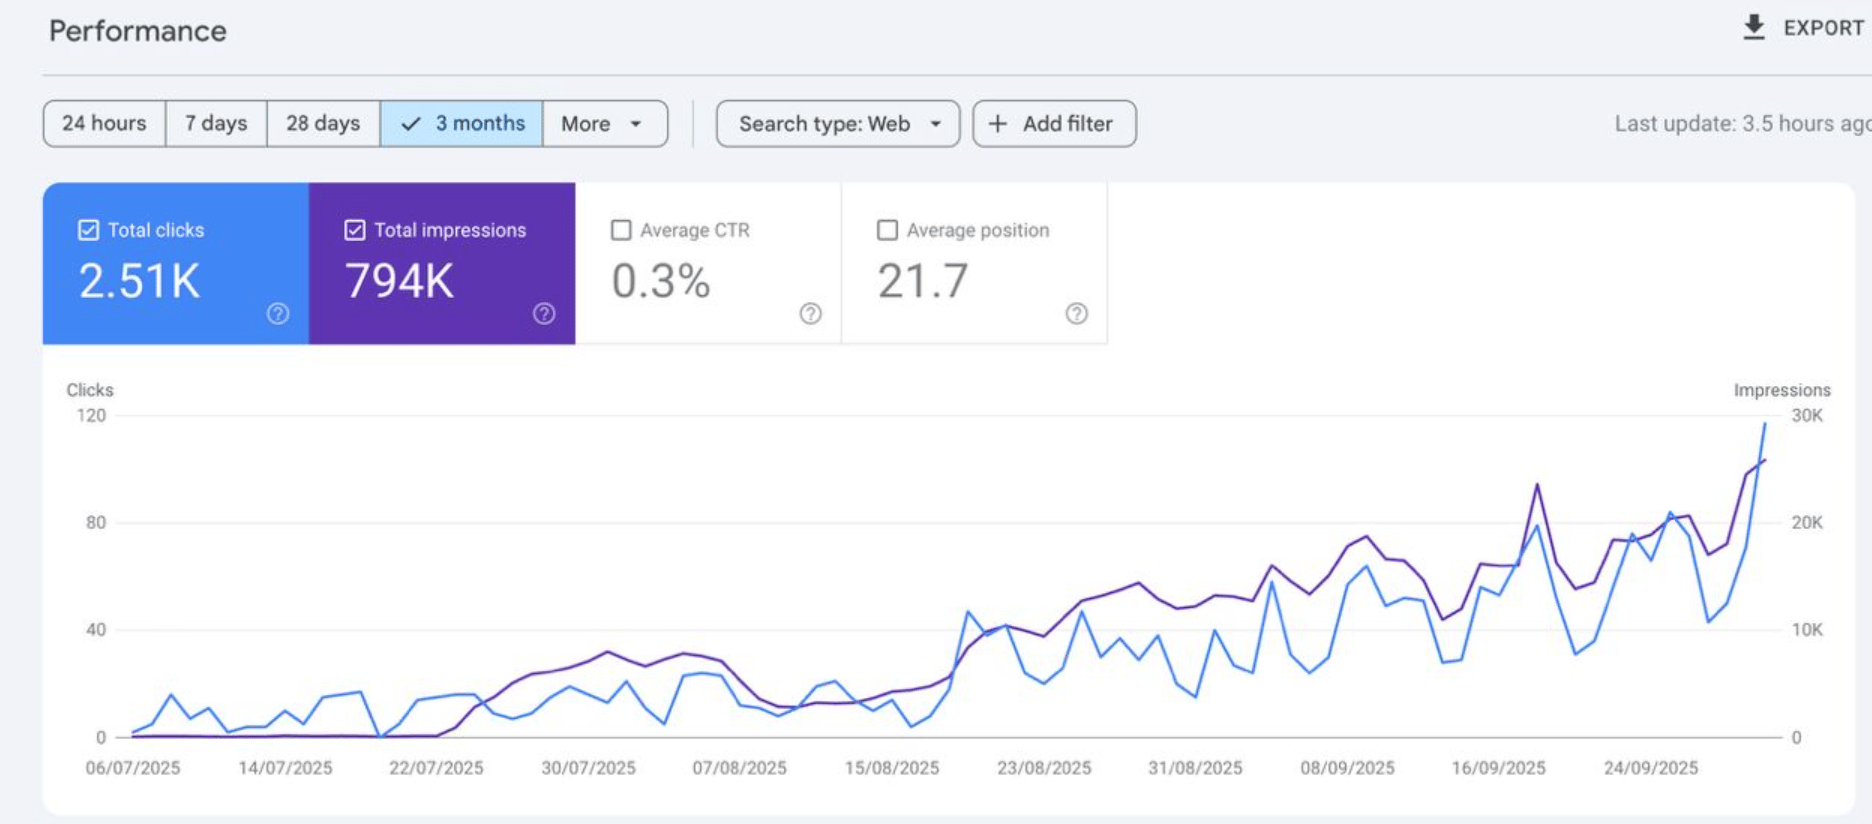Viewport: 1872px width, 824px height.
Task: Click the plus icon beside Add filter
Action: 997,123
